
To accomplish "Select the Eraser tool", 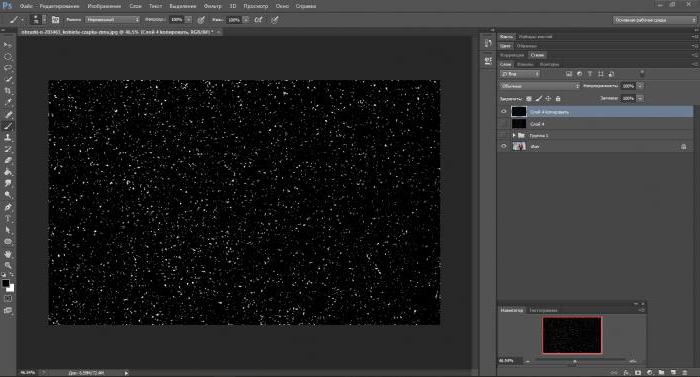I will click(8, 161).
